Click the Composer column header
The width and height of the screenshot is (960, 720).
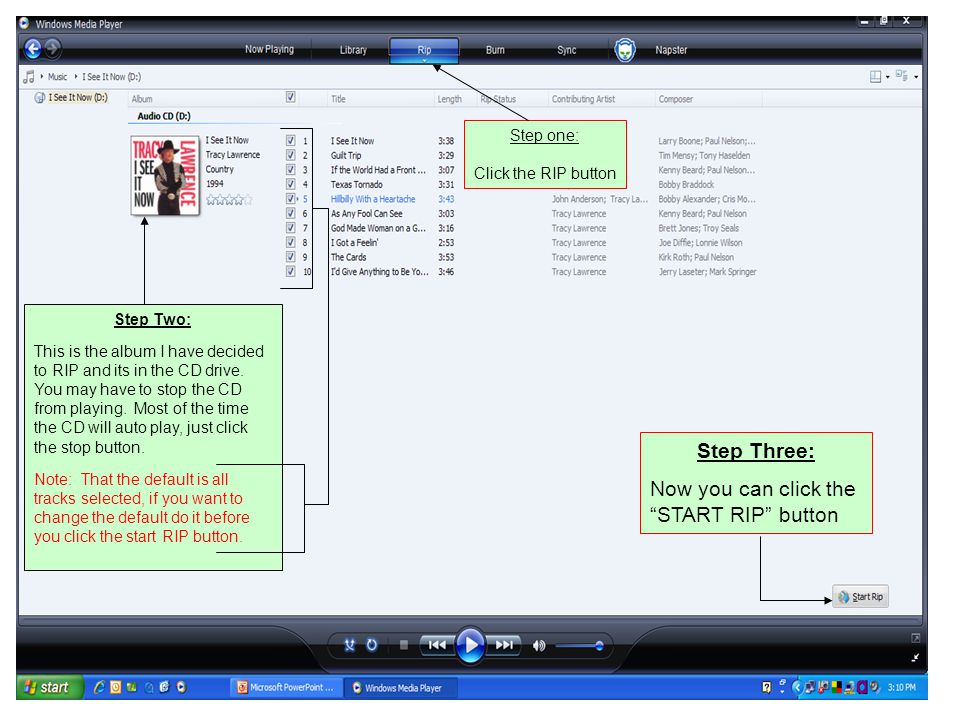pyautogui.click(x=675, y=99)
